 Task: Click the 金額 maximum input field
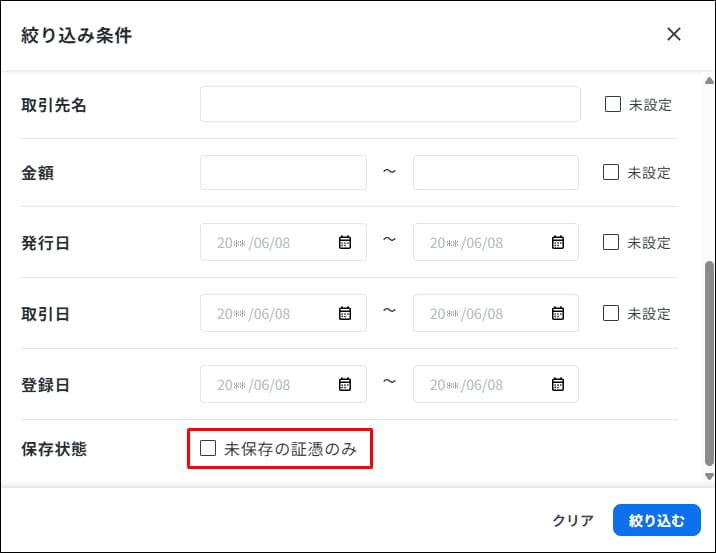pos(496,173)
